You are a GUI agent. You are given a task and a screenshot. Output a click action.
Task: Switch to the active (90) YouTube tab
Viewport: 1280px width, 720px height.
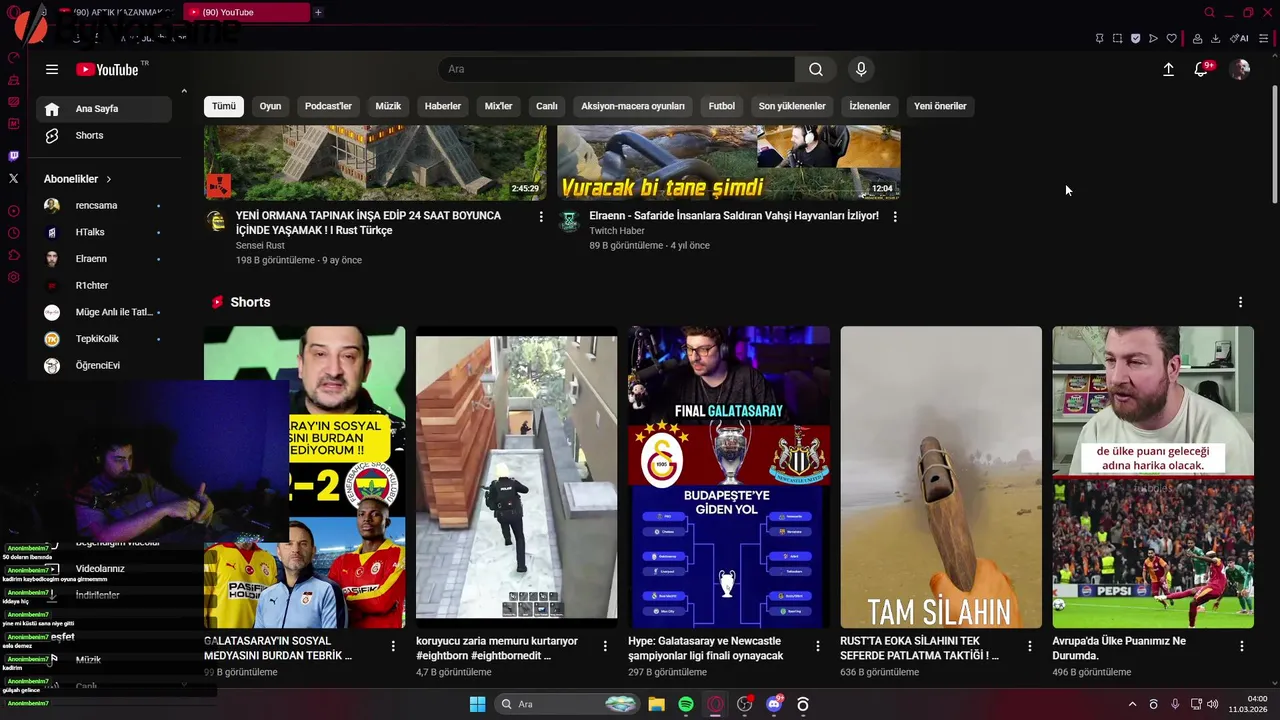point(248,12)
